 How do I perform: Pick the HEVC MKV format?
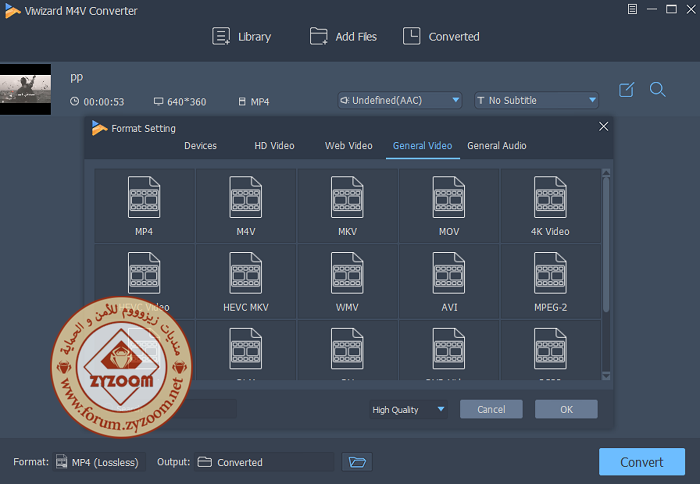click(246, 281)
